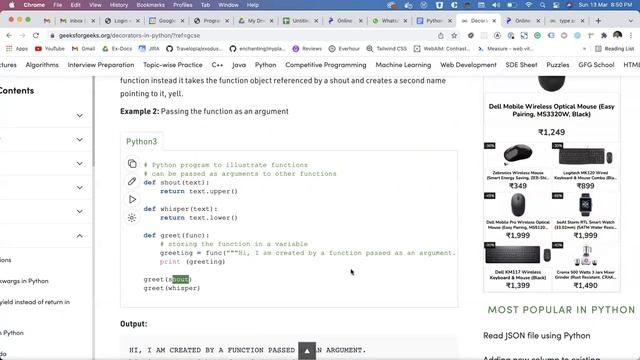Expand the third Contents section chevron
Screen dimensions: 640x360
click(80, 163)
